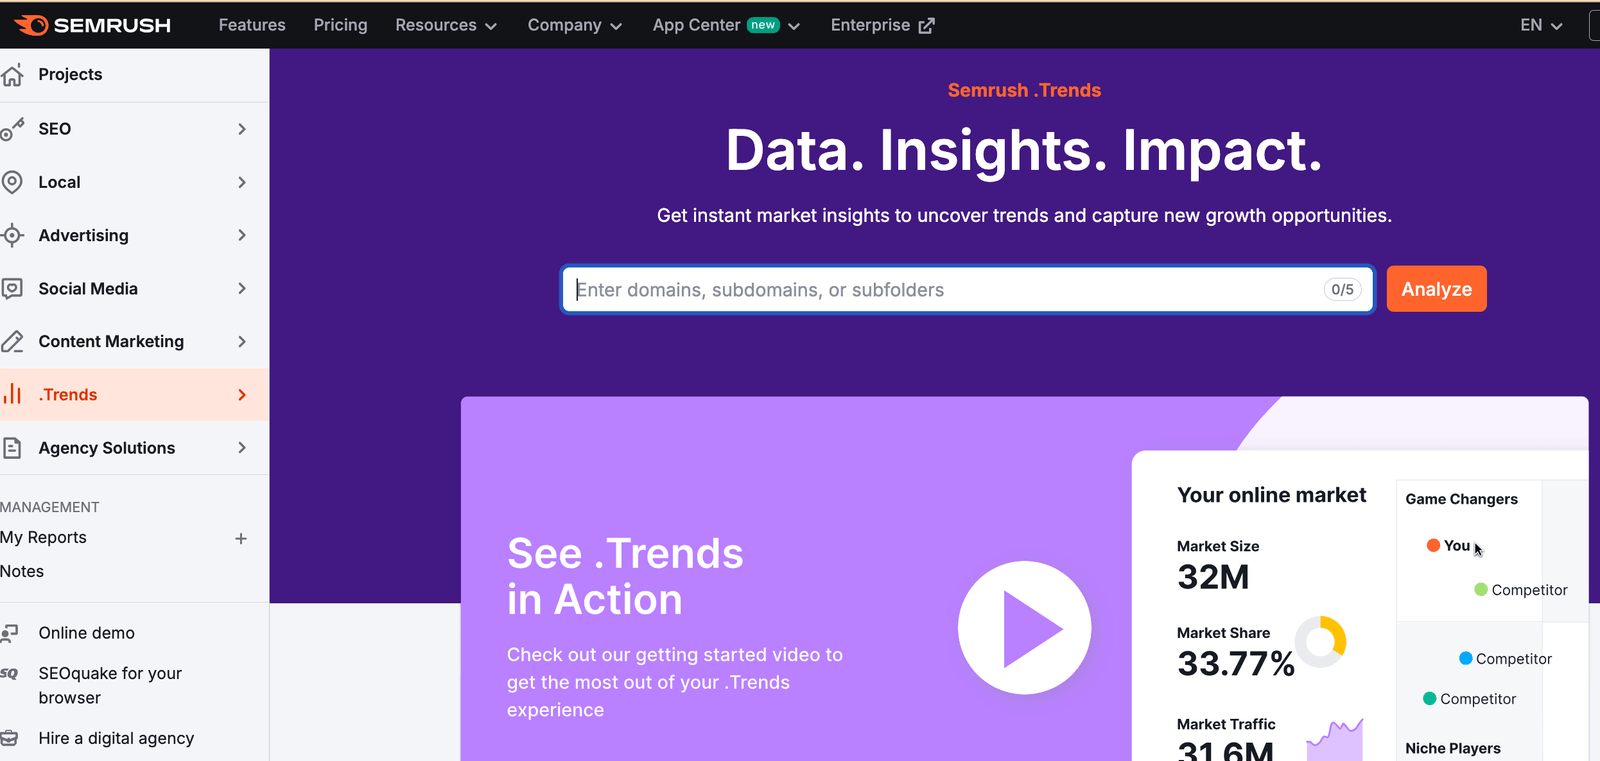Click the Semrush .Trends heading text
Screen dimensions: 1600x761
[1024, 90]
